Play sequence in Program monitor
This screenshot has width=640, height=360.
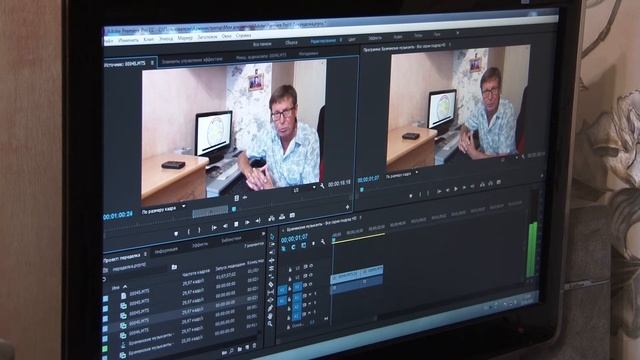click(x=456, y=189)
